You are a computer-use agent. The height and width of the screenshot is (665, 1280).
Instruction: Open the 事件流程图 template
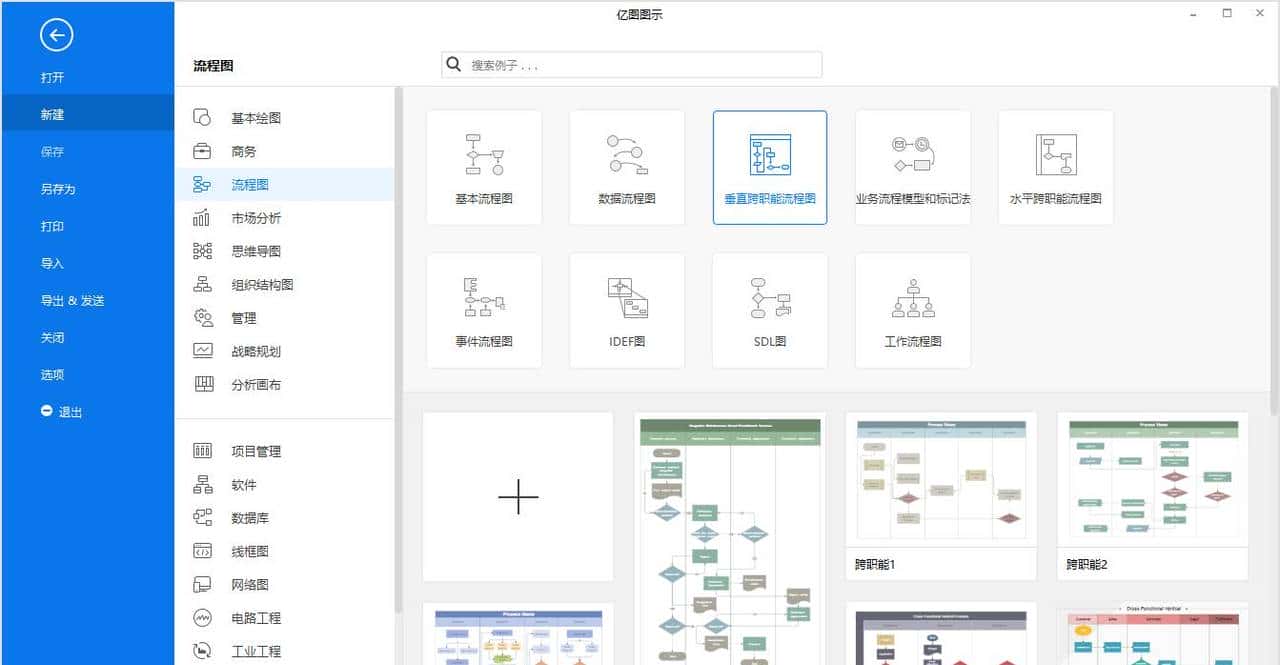click(x=484, y=310)
